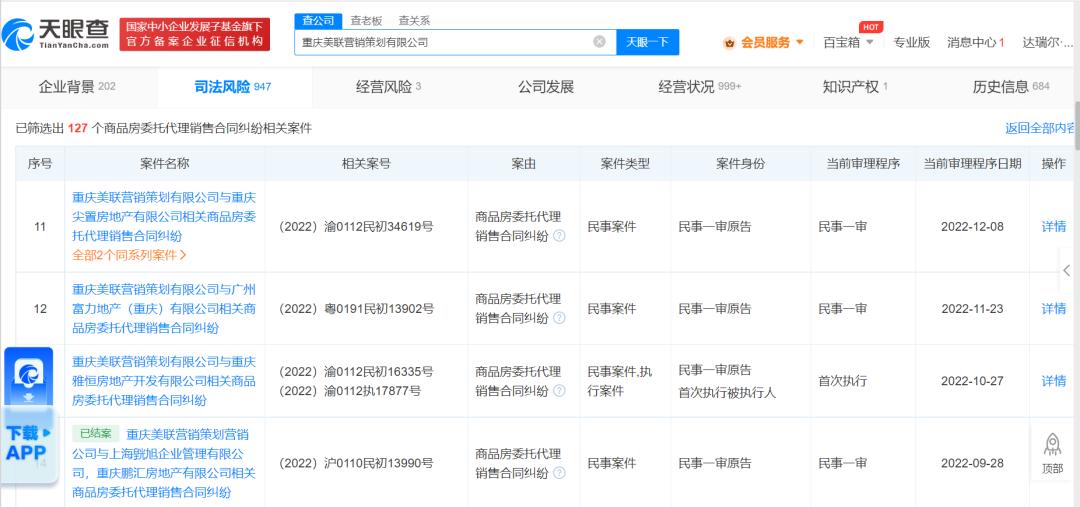Expand the 会员服务 dropdown arrow
This screenshot has height=507, width=1080.
(800, 42)
